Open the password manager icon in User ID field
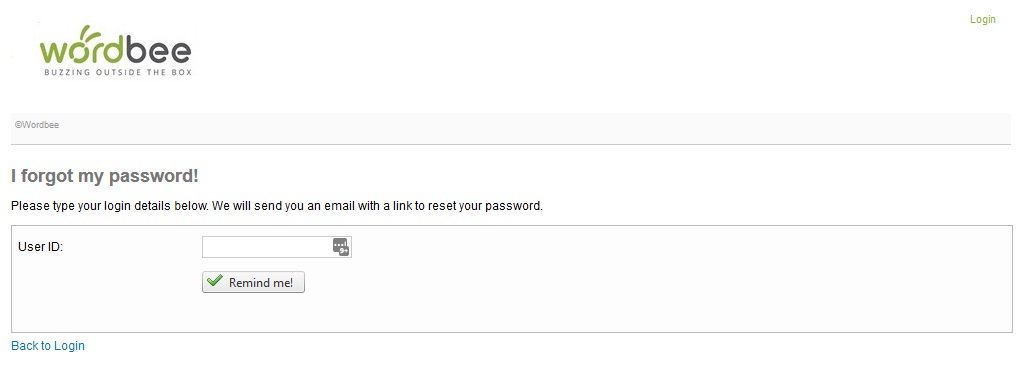Viewport: 1021px width, 372px height. [341, 247]
